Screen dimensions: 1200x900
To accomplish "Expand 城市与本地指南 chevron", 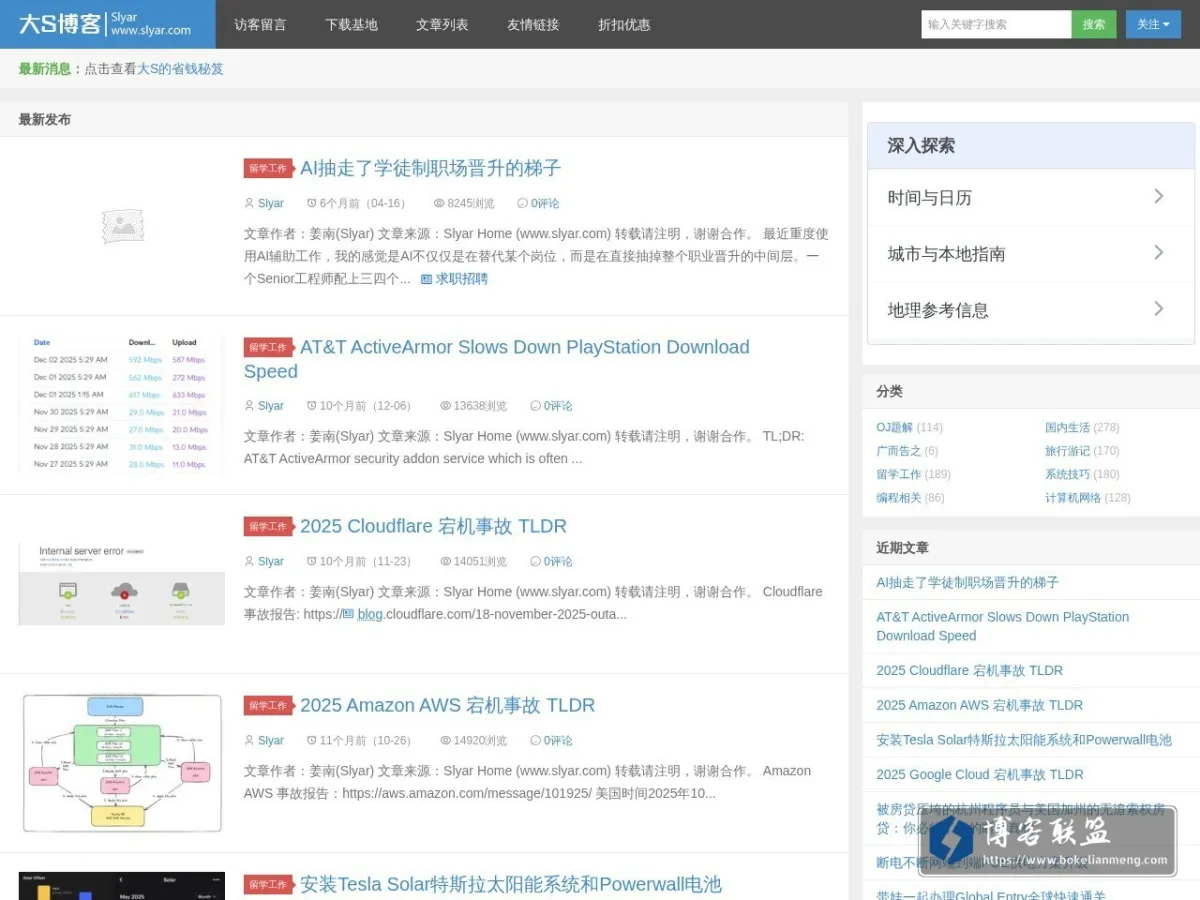I will [1158, 252].
